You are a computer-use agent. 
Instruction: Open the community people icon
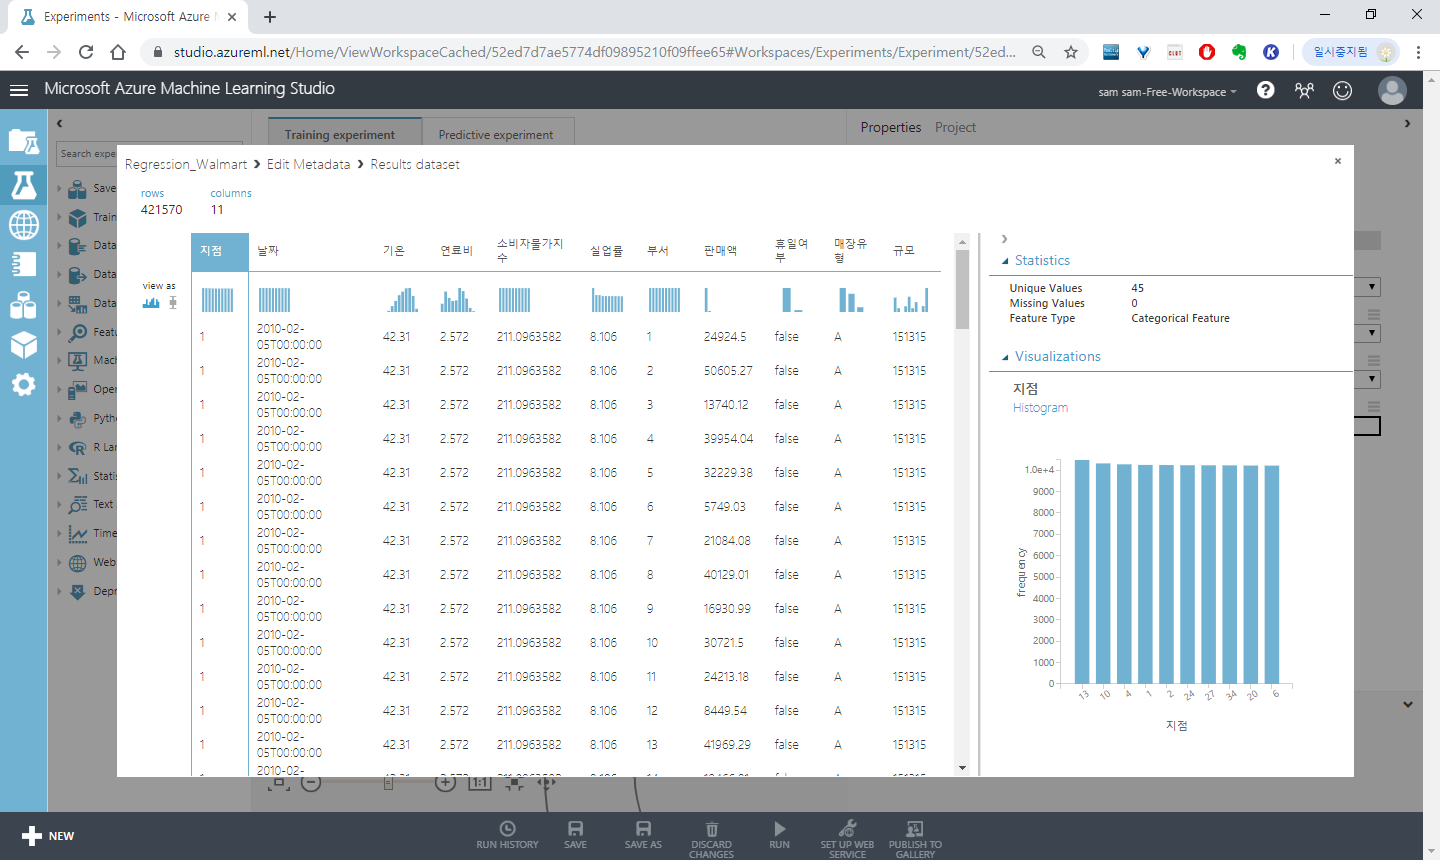pos(1304,90)
